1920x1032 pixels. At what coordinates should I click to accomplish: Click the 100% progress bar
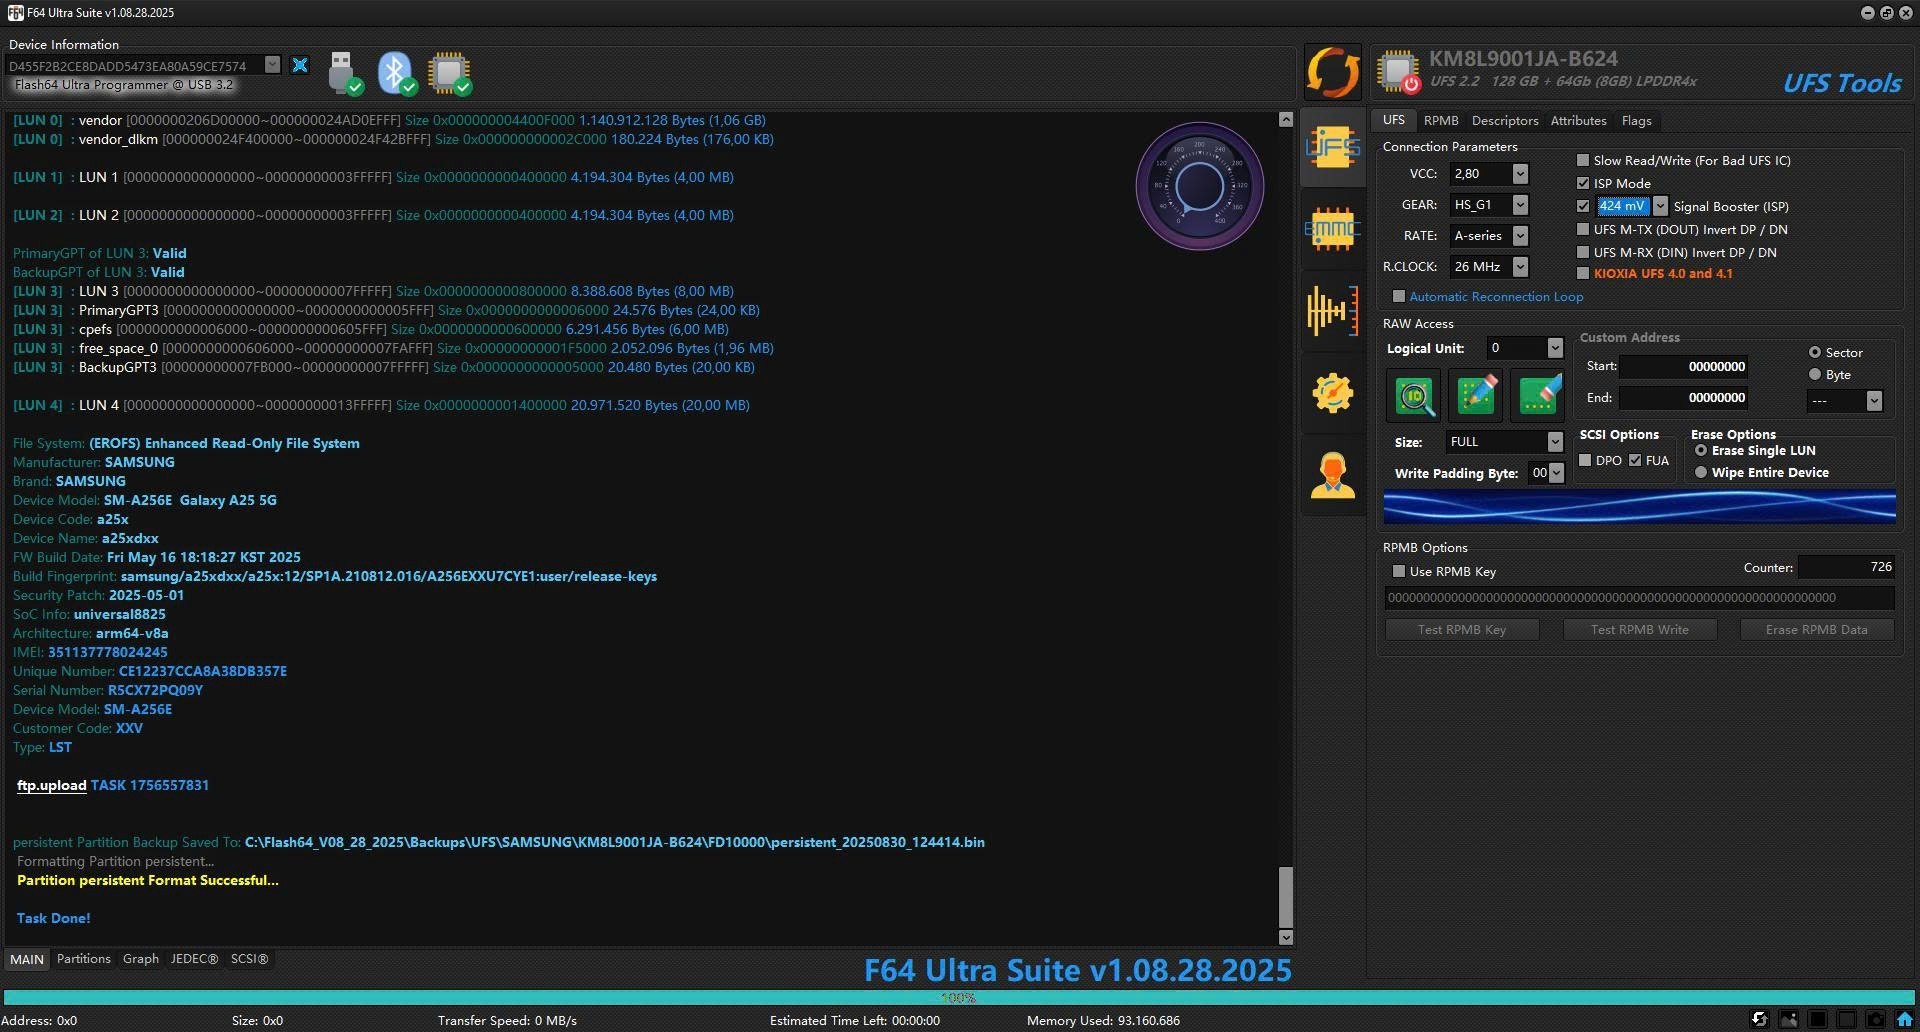coord(959,997)
